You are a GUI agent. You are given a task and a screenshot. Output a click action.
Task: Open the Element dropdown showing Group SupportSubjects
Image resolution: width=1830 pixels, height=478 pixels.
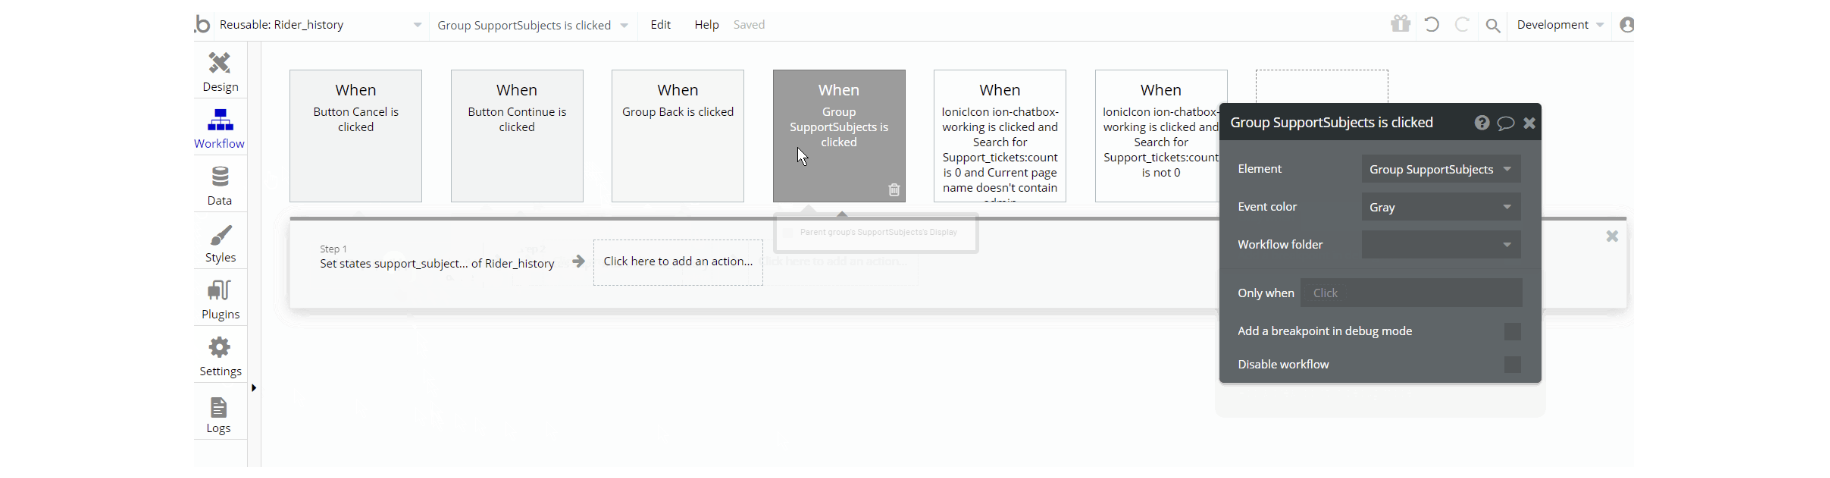coord(1440,170)
